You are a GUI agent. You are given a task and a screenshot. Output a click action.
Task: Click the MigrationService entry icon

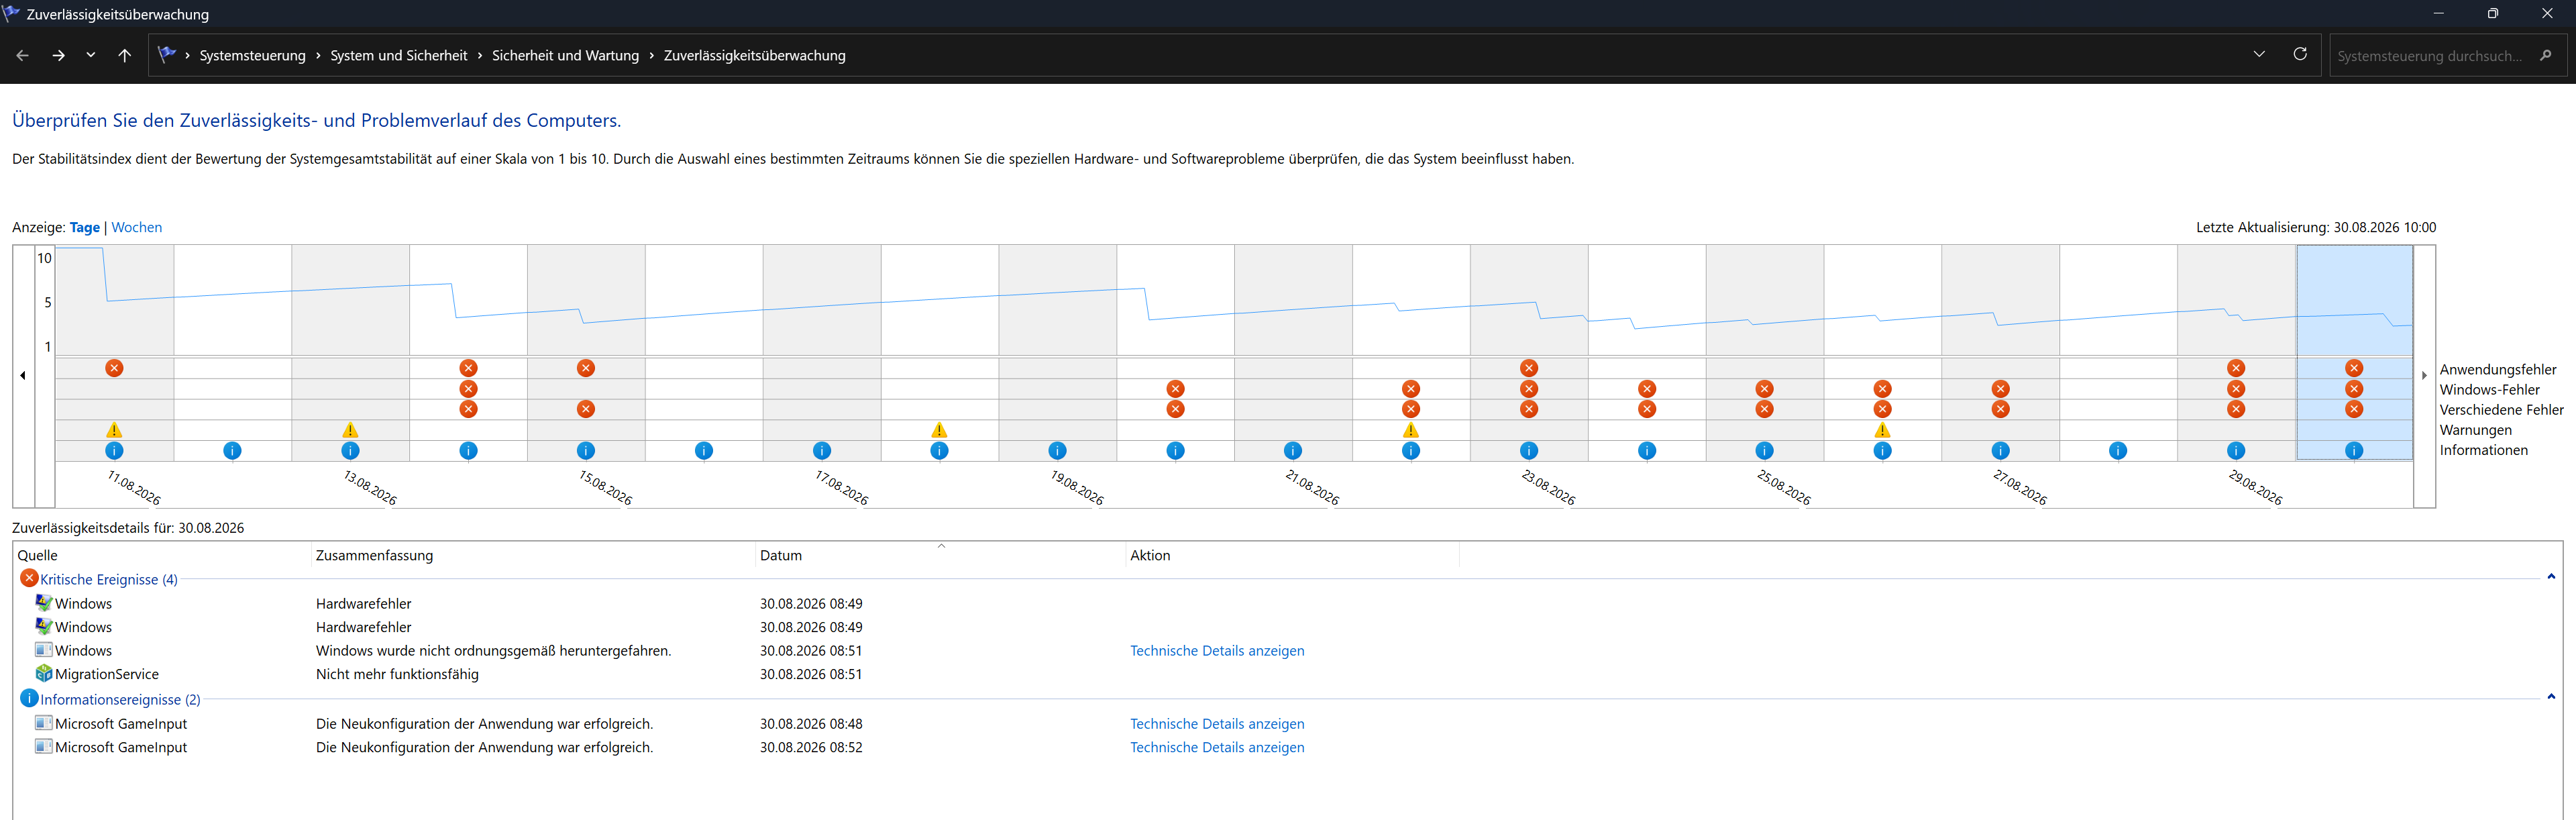(x=43, y=674)
